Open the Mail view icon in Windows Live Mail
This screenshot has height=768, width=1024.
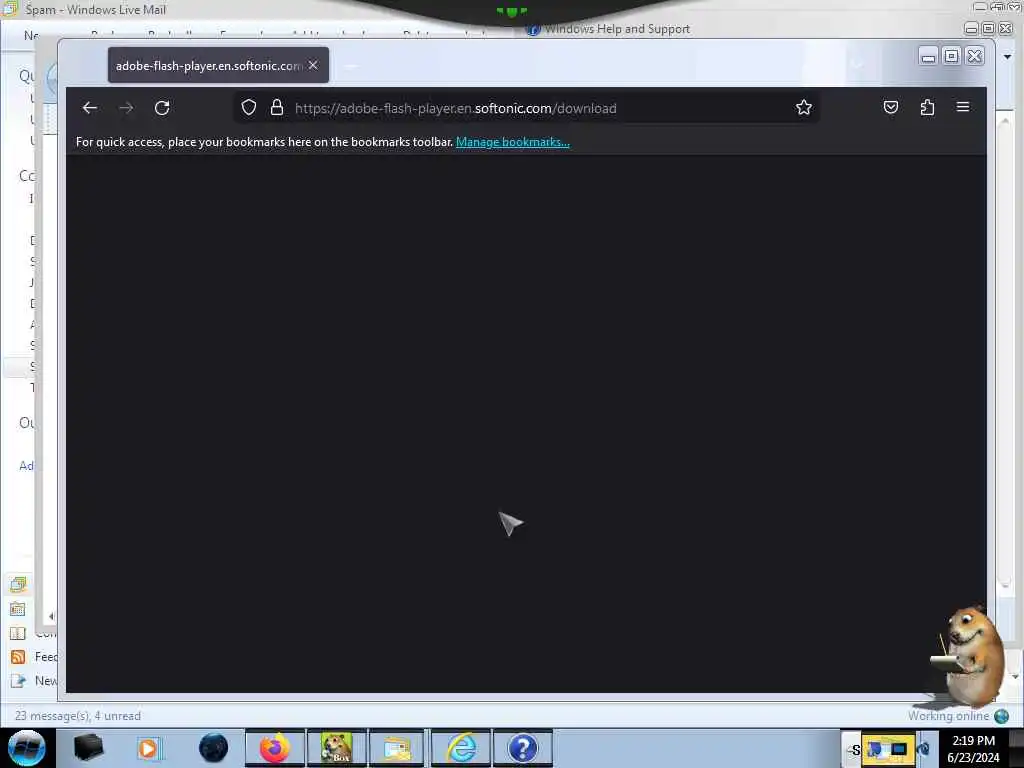[18, 584]
